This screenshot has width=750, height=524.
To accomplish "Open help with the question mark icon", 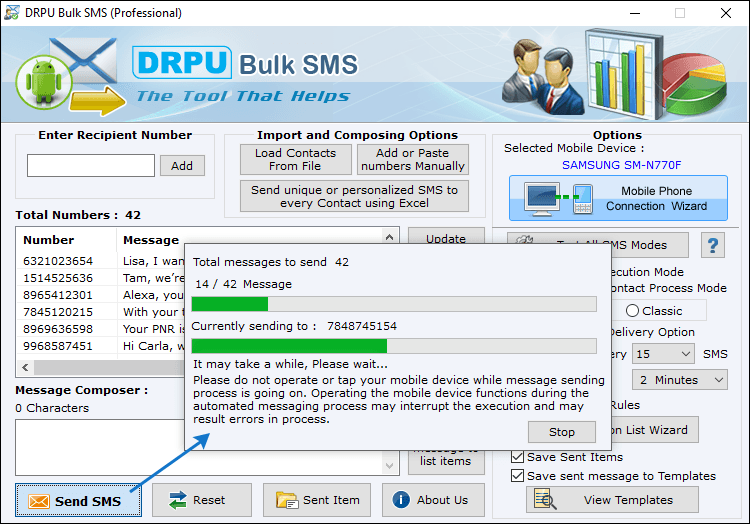I will click(x=713, y=245).
